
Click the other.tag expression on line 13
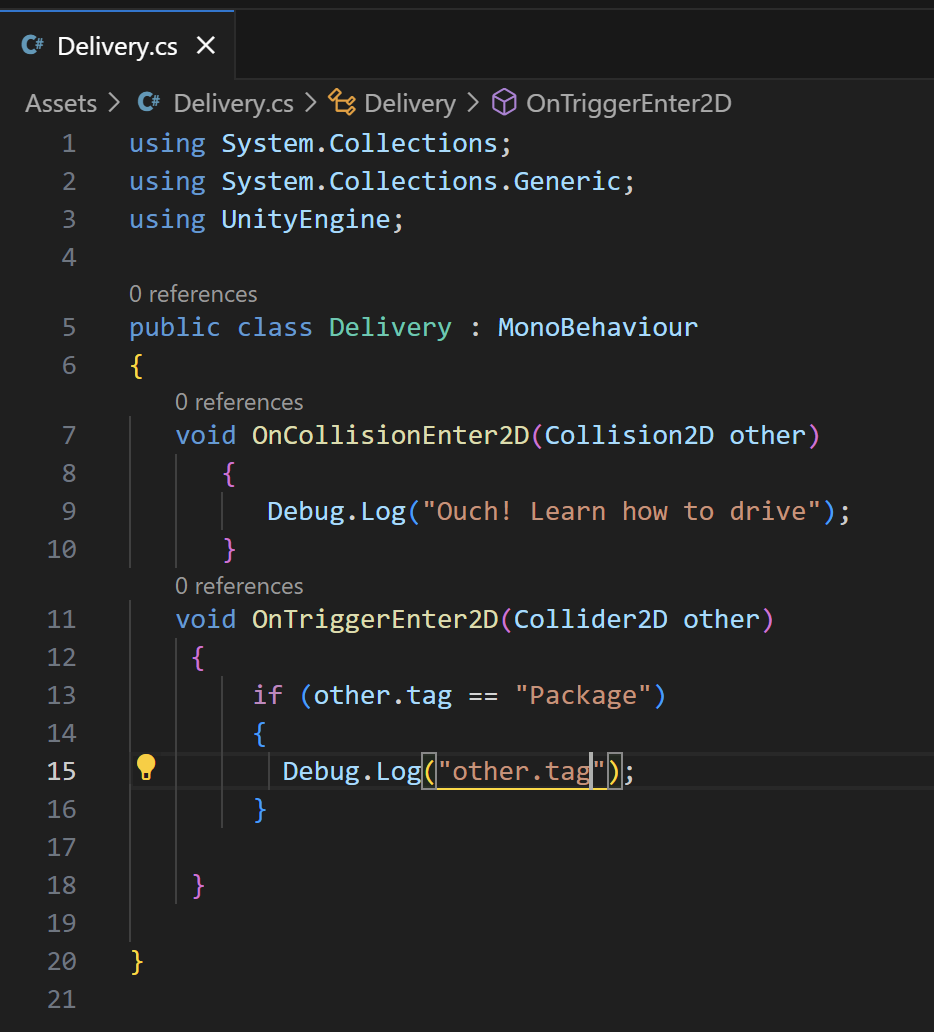383,694
